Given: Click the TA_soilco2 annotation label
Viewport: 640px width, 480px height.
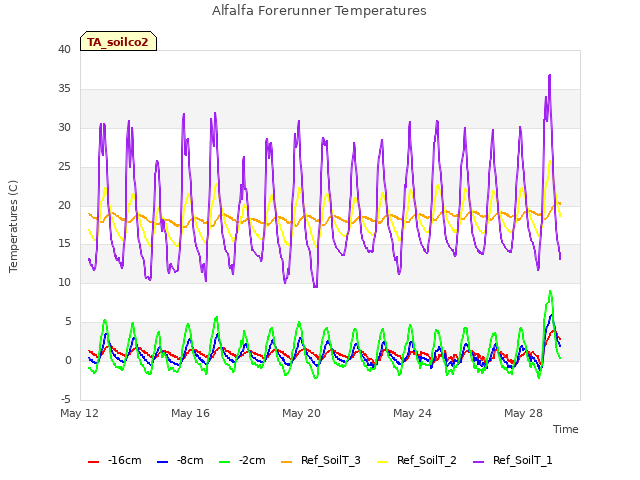Looking at the screenshot, I should click(118, 42).
